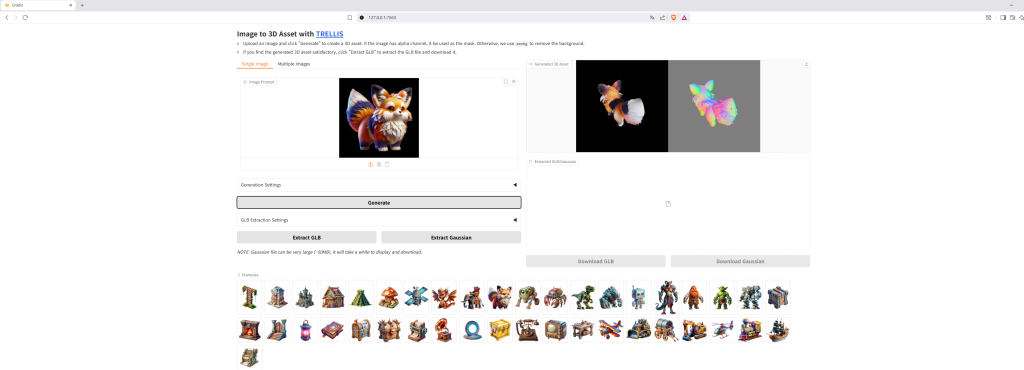
Task: Open Brave Shields lion icon
Action: point(674,18)
